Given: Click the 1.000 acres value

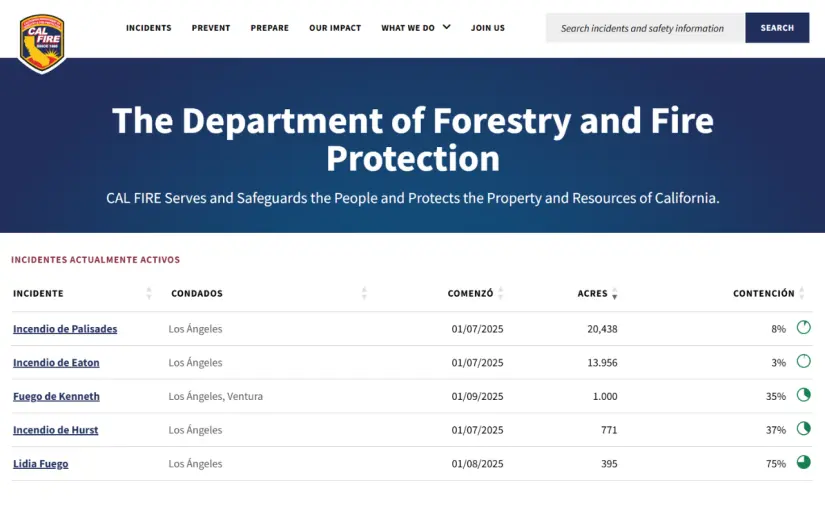Looking at the screenshot, I should click(x=605, y=396).
